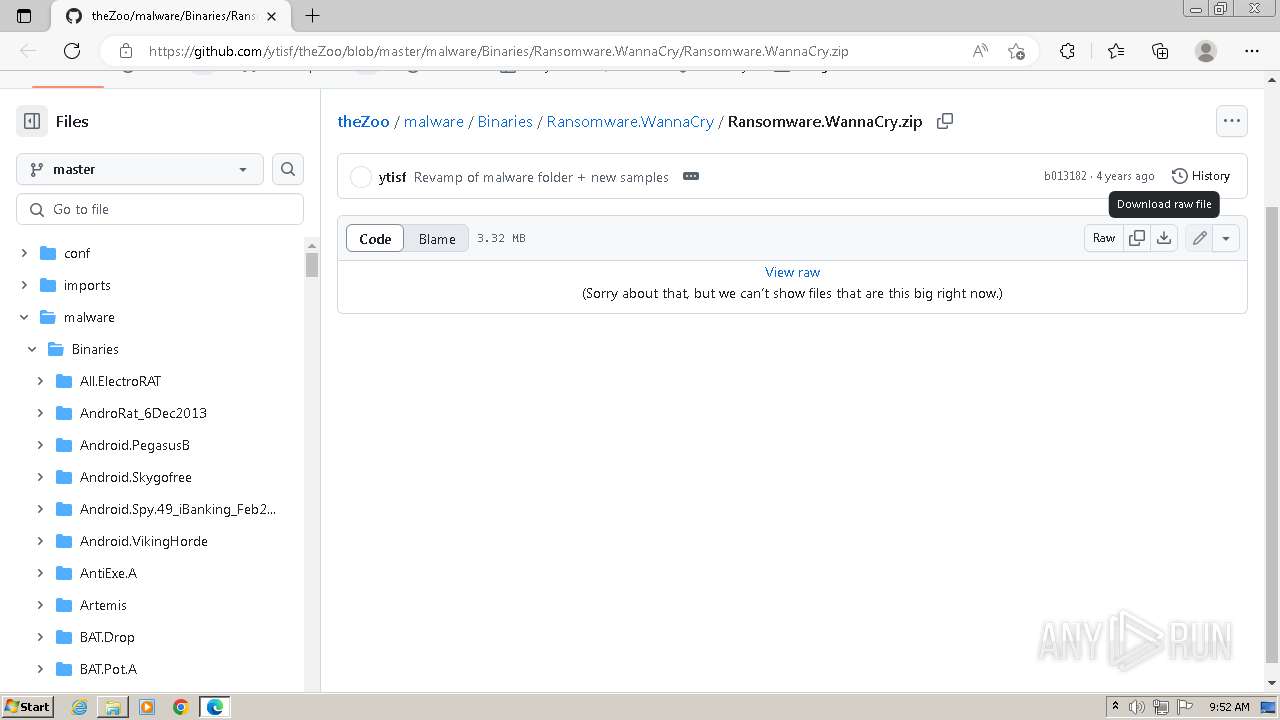Open browser Extensions icon
1280x720 pixels.
[1067, 51]
